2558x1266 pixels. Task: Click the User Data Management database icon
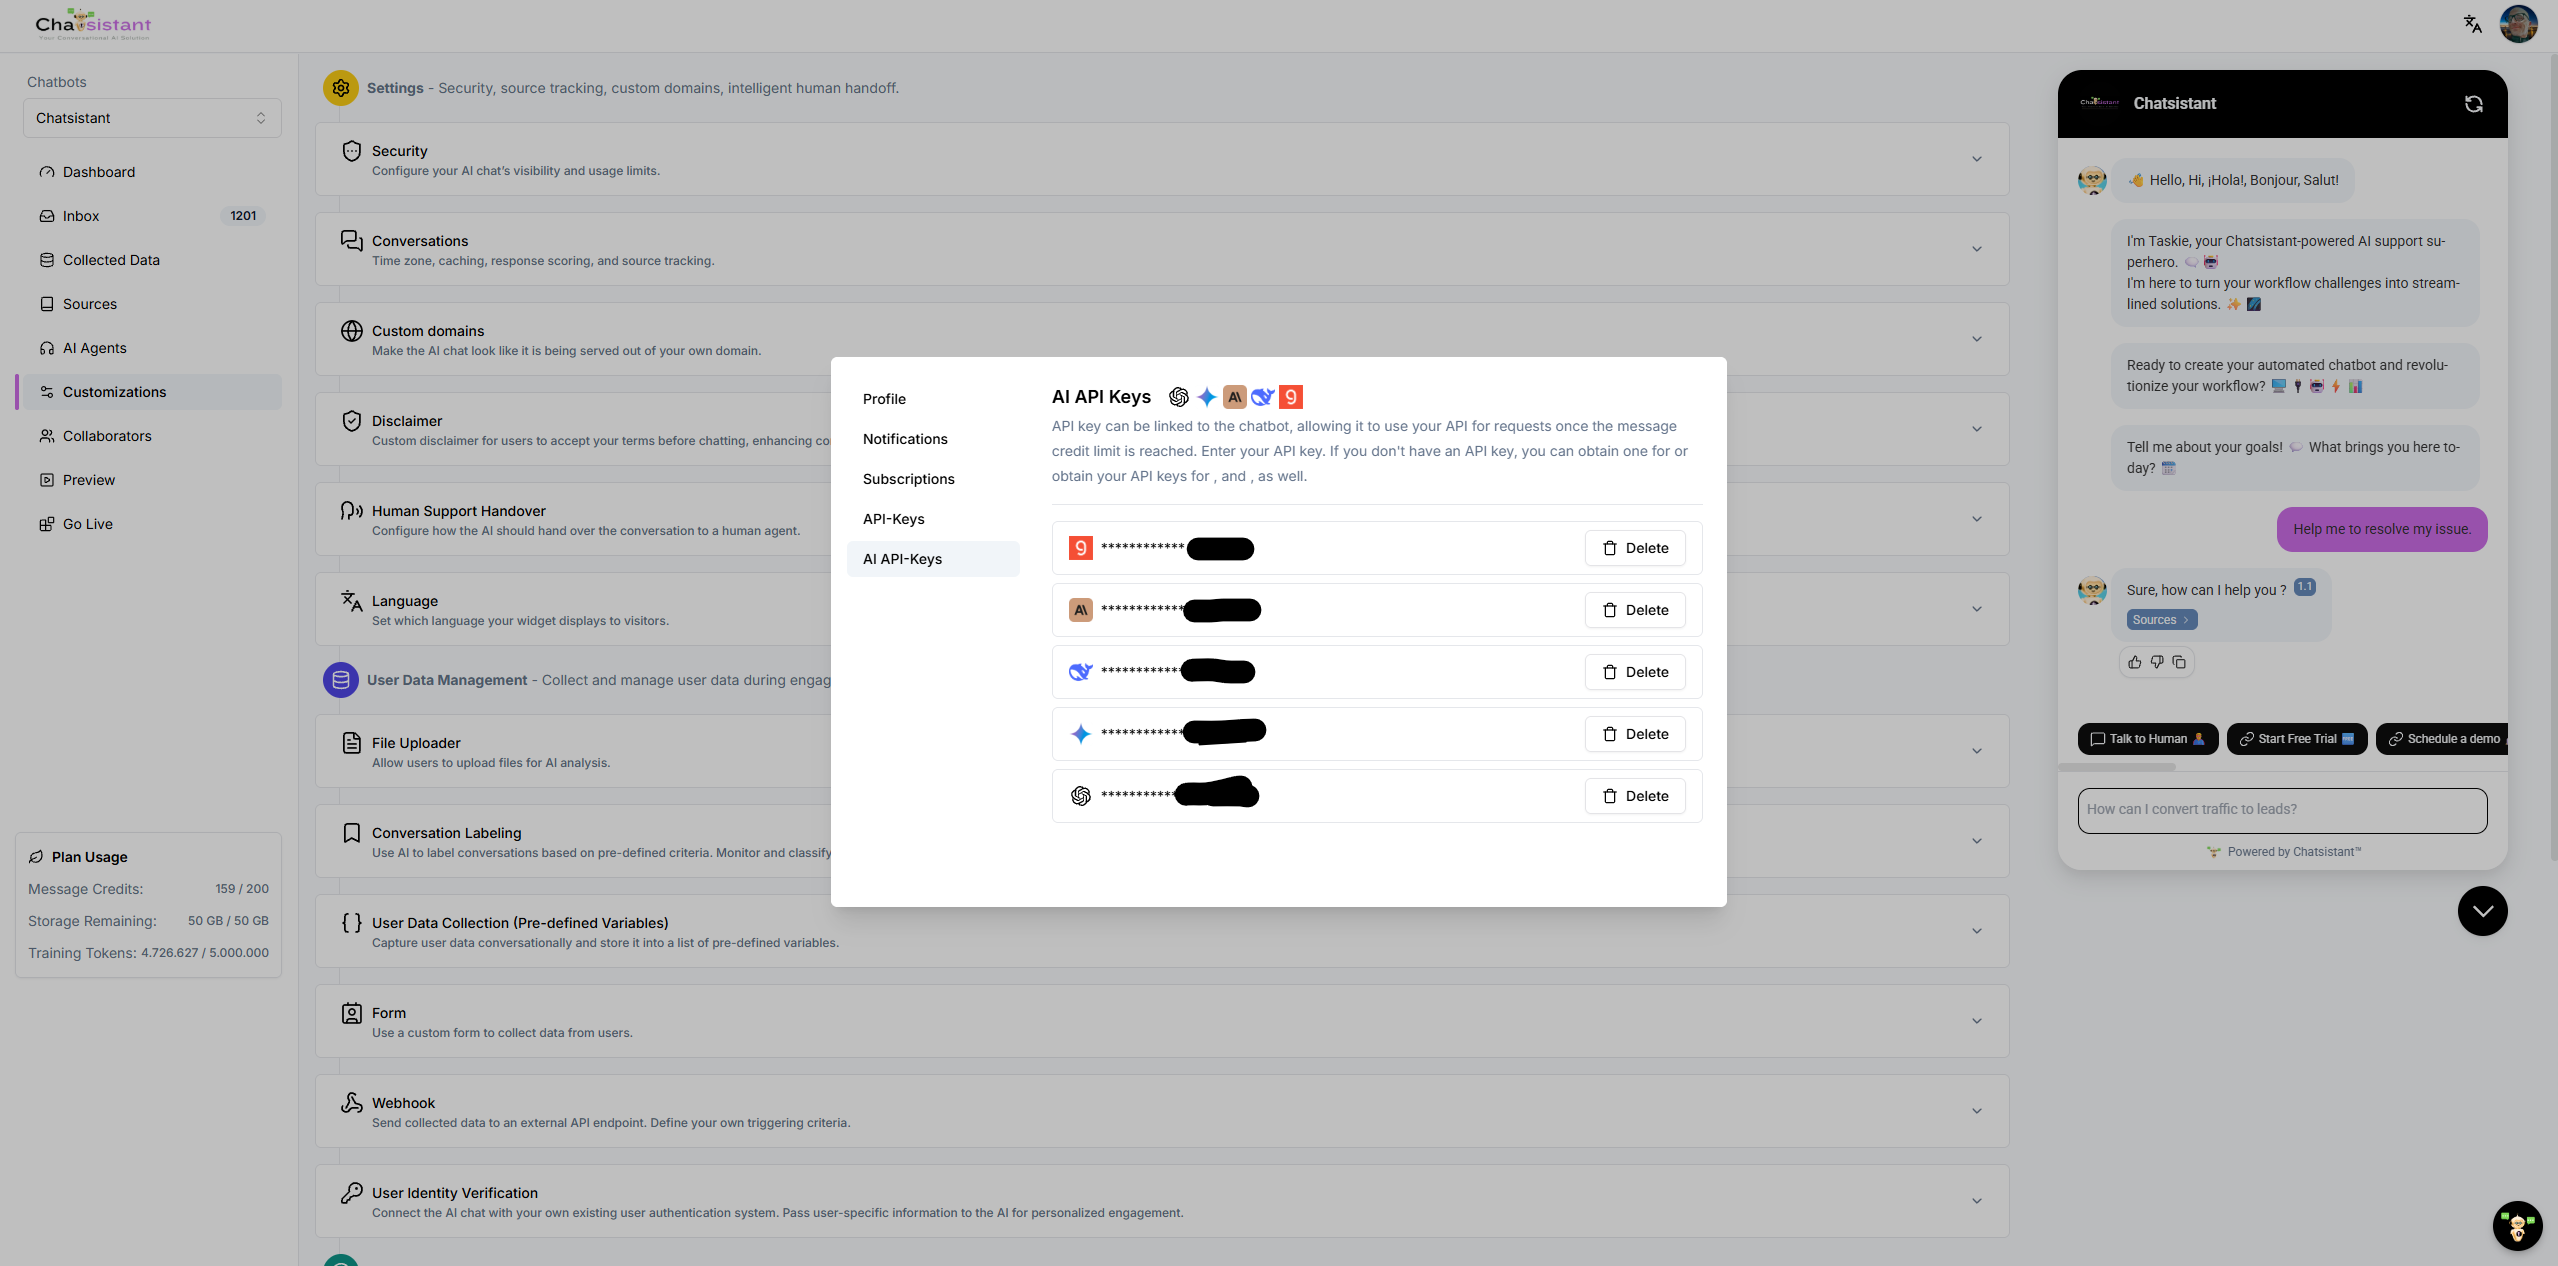(341, 680)
